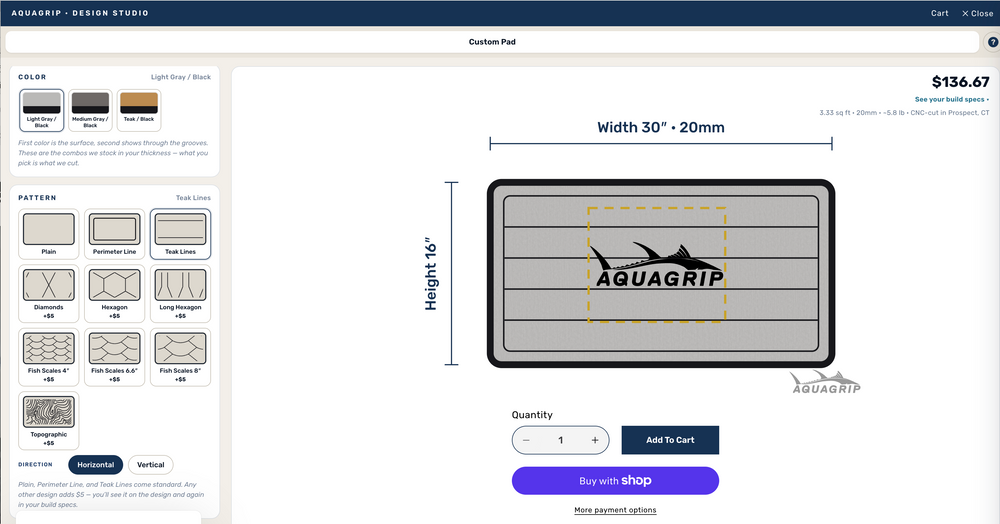Viewport: 1000px width, 524px height.
Task: Decrease quantity with minus button
Action: pos(526,440)
